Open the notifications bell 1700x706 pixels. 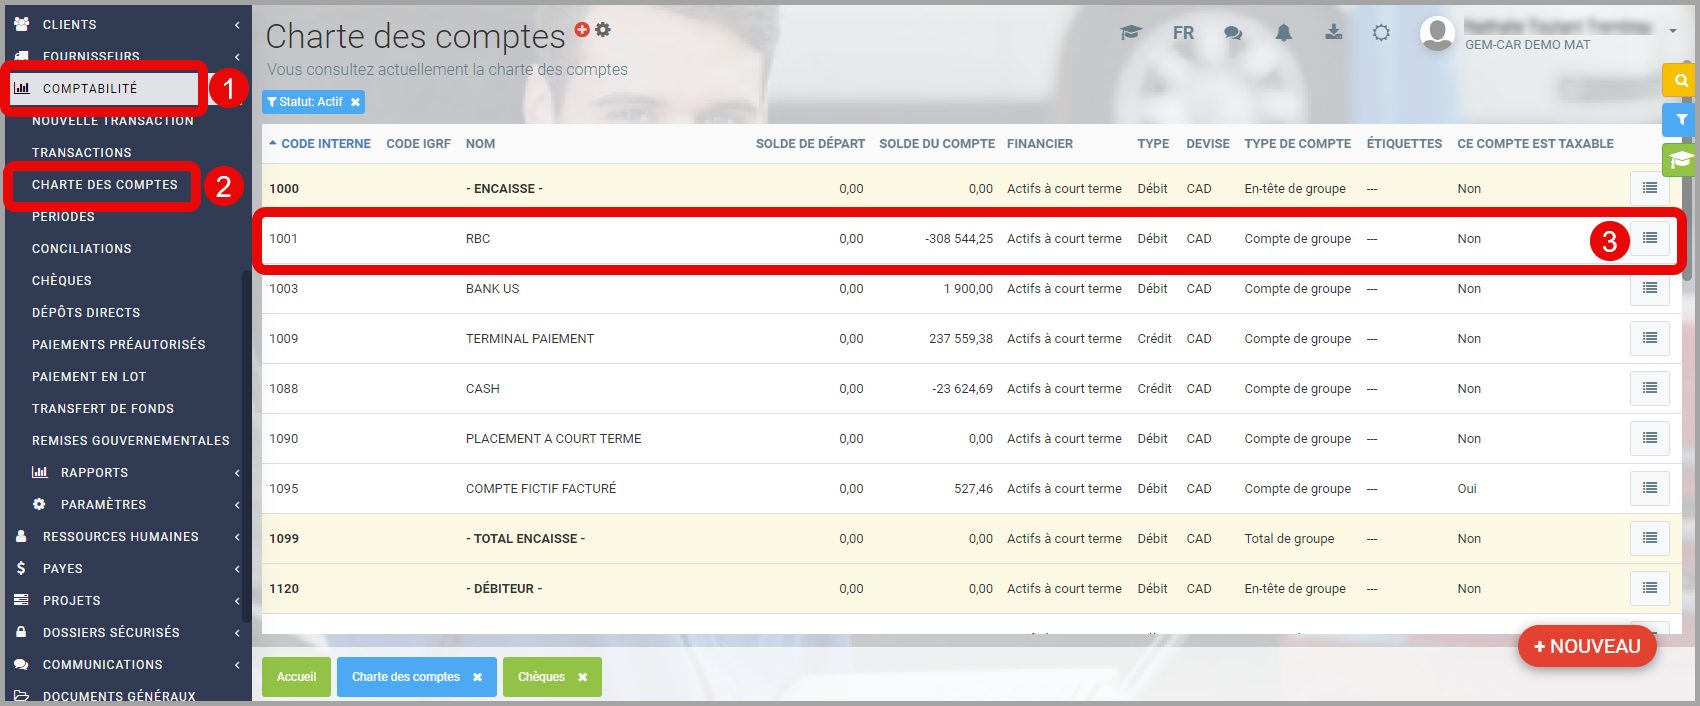(x=1283, y=33)
